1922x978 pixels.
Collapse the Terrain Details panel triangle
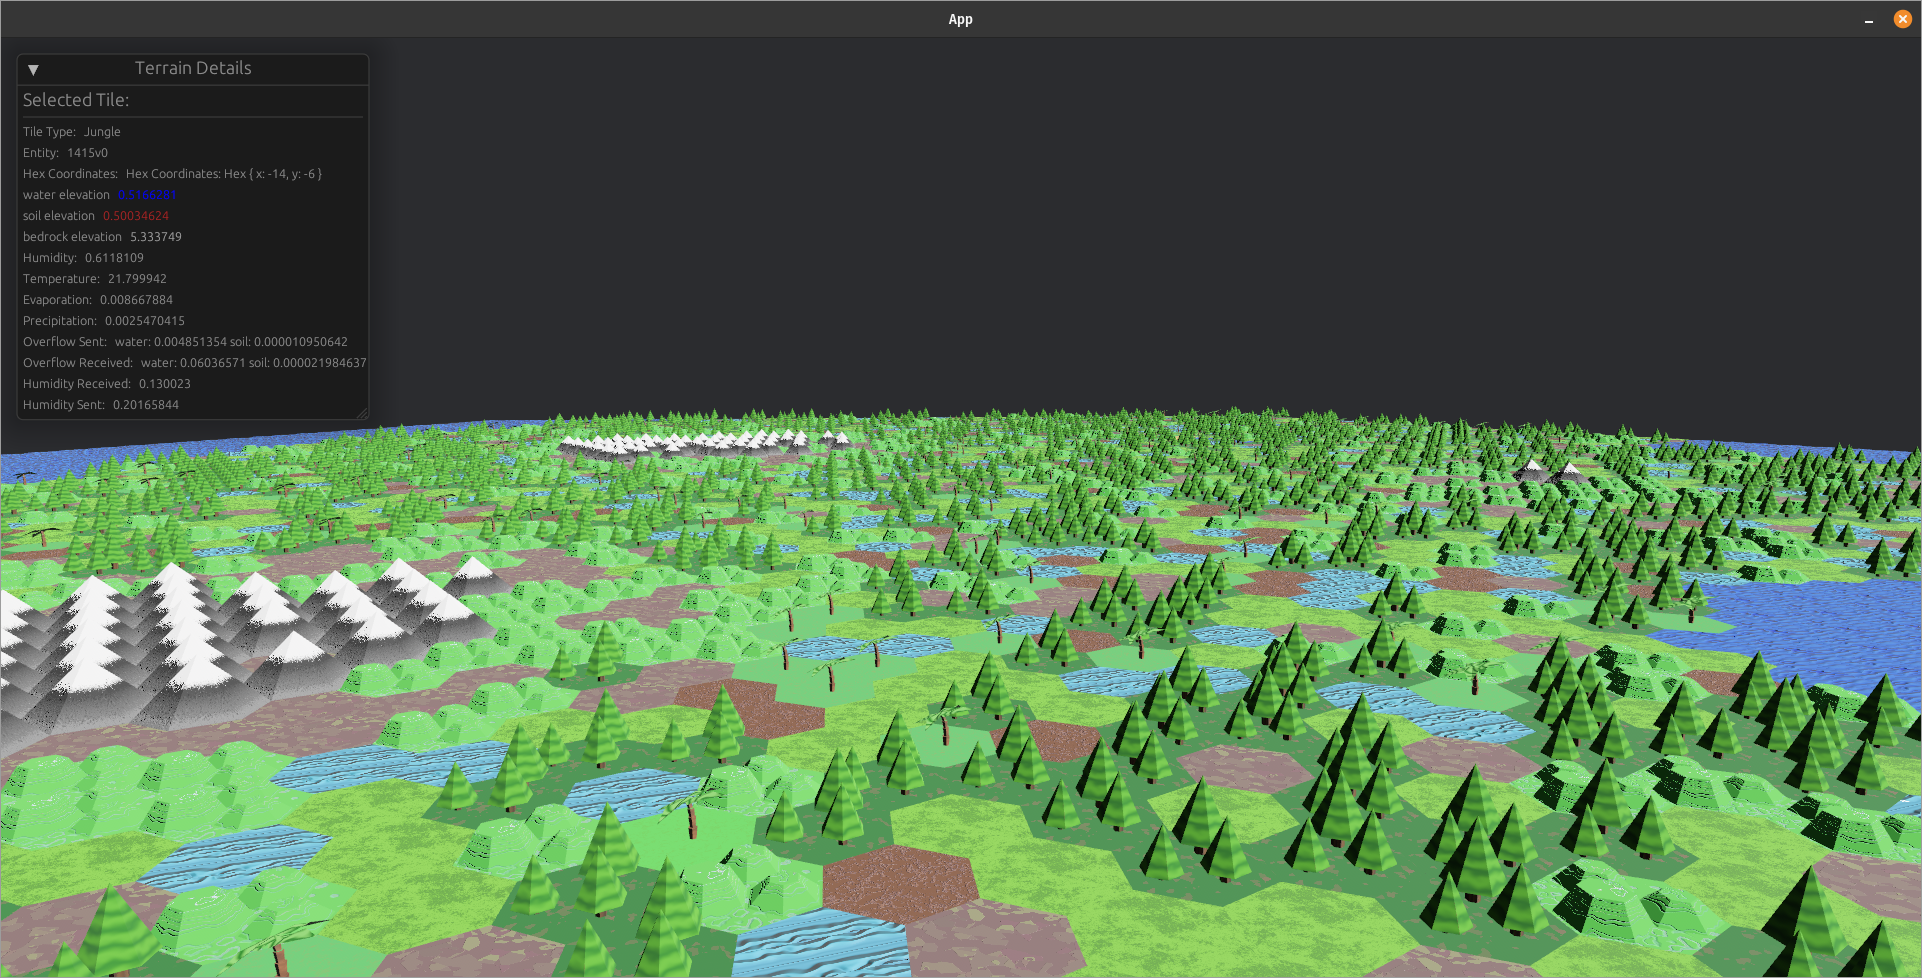[33, 70]
